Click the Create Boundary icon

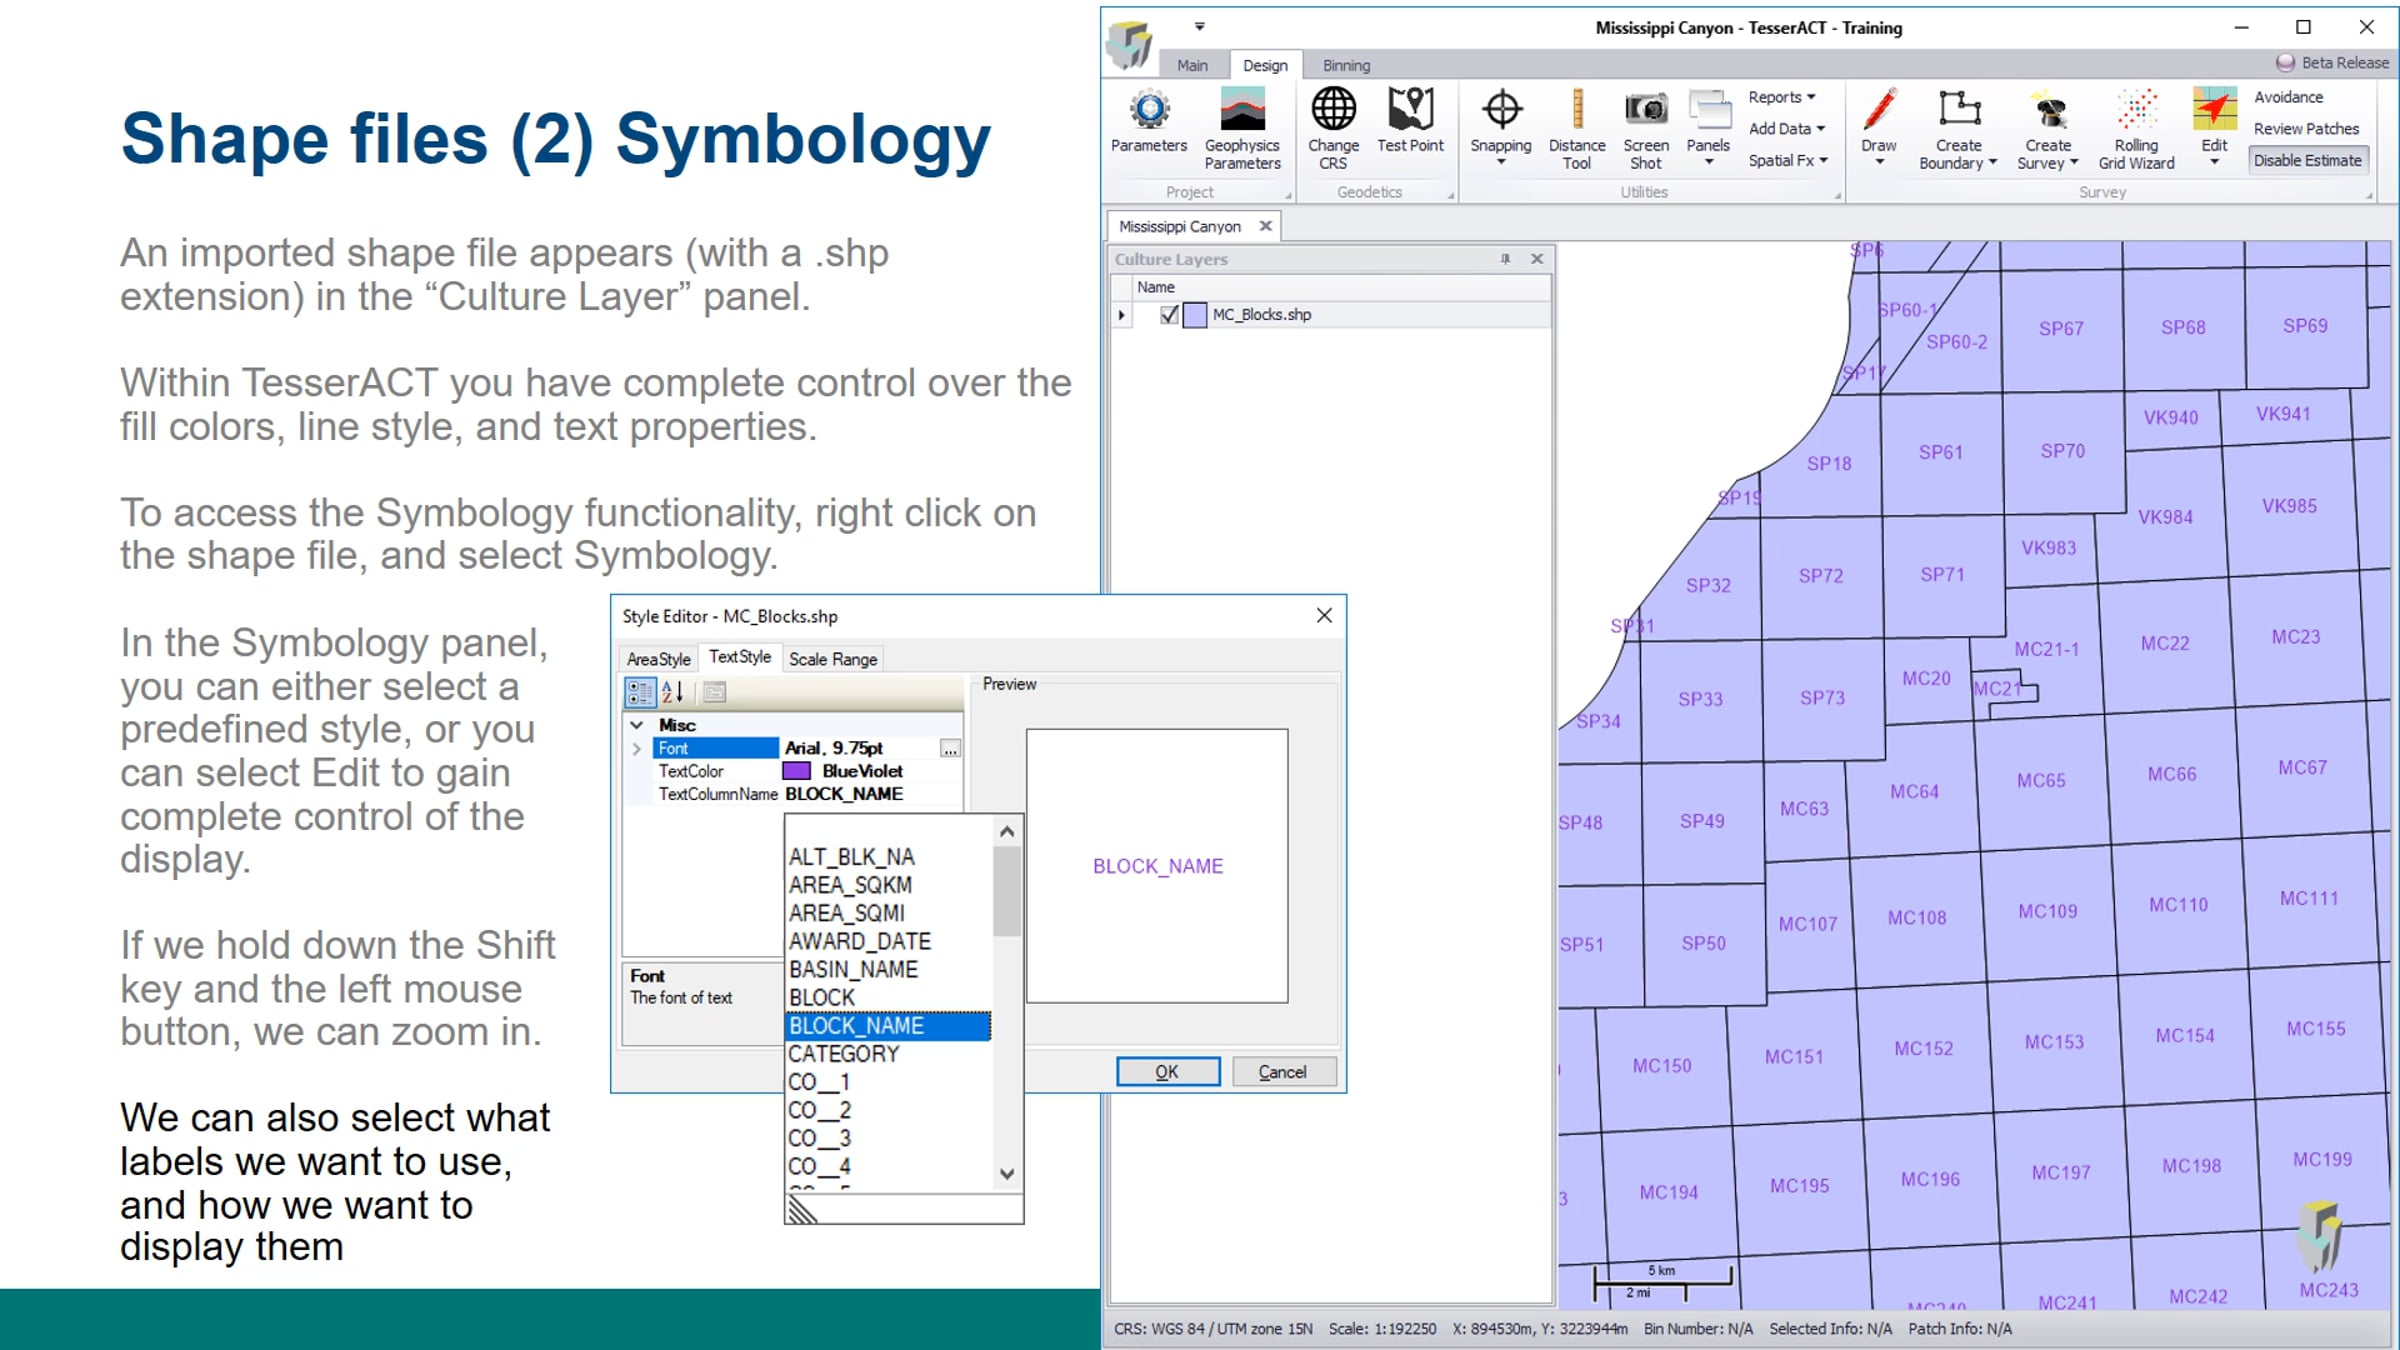(x=1958, y=110)
